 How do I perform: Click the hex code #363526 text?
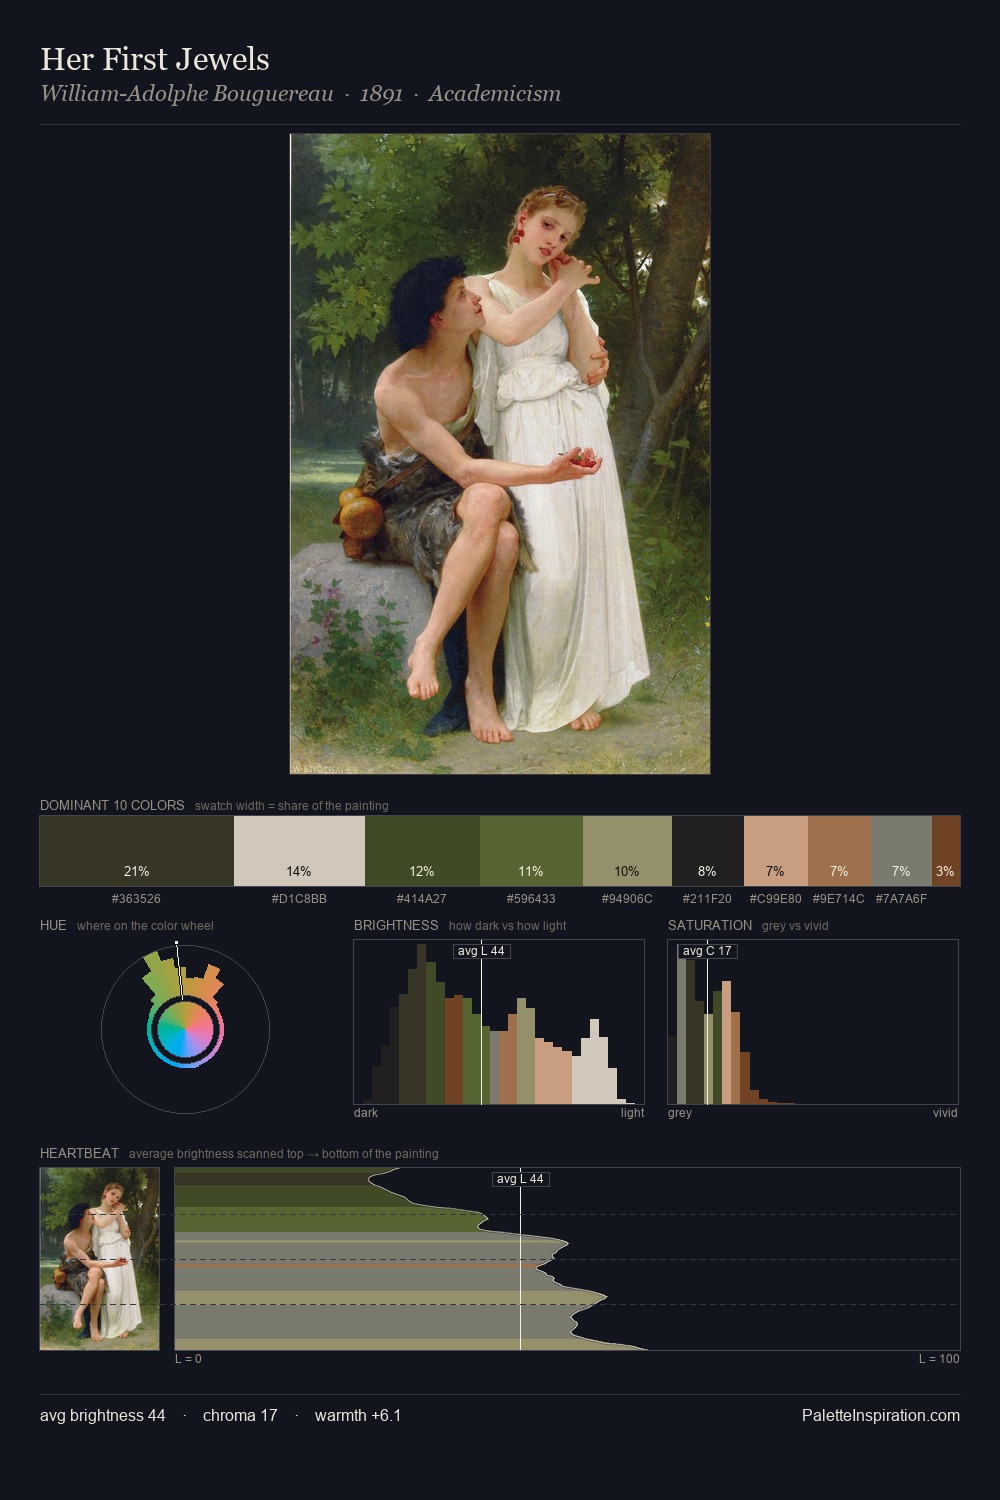[137, 899]
